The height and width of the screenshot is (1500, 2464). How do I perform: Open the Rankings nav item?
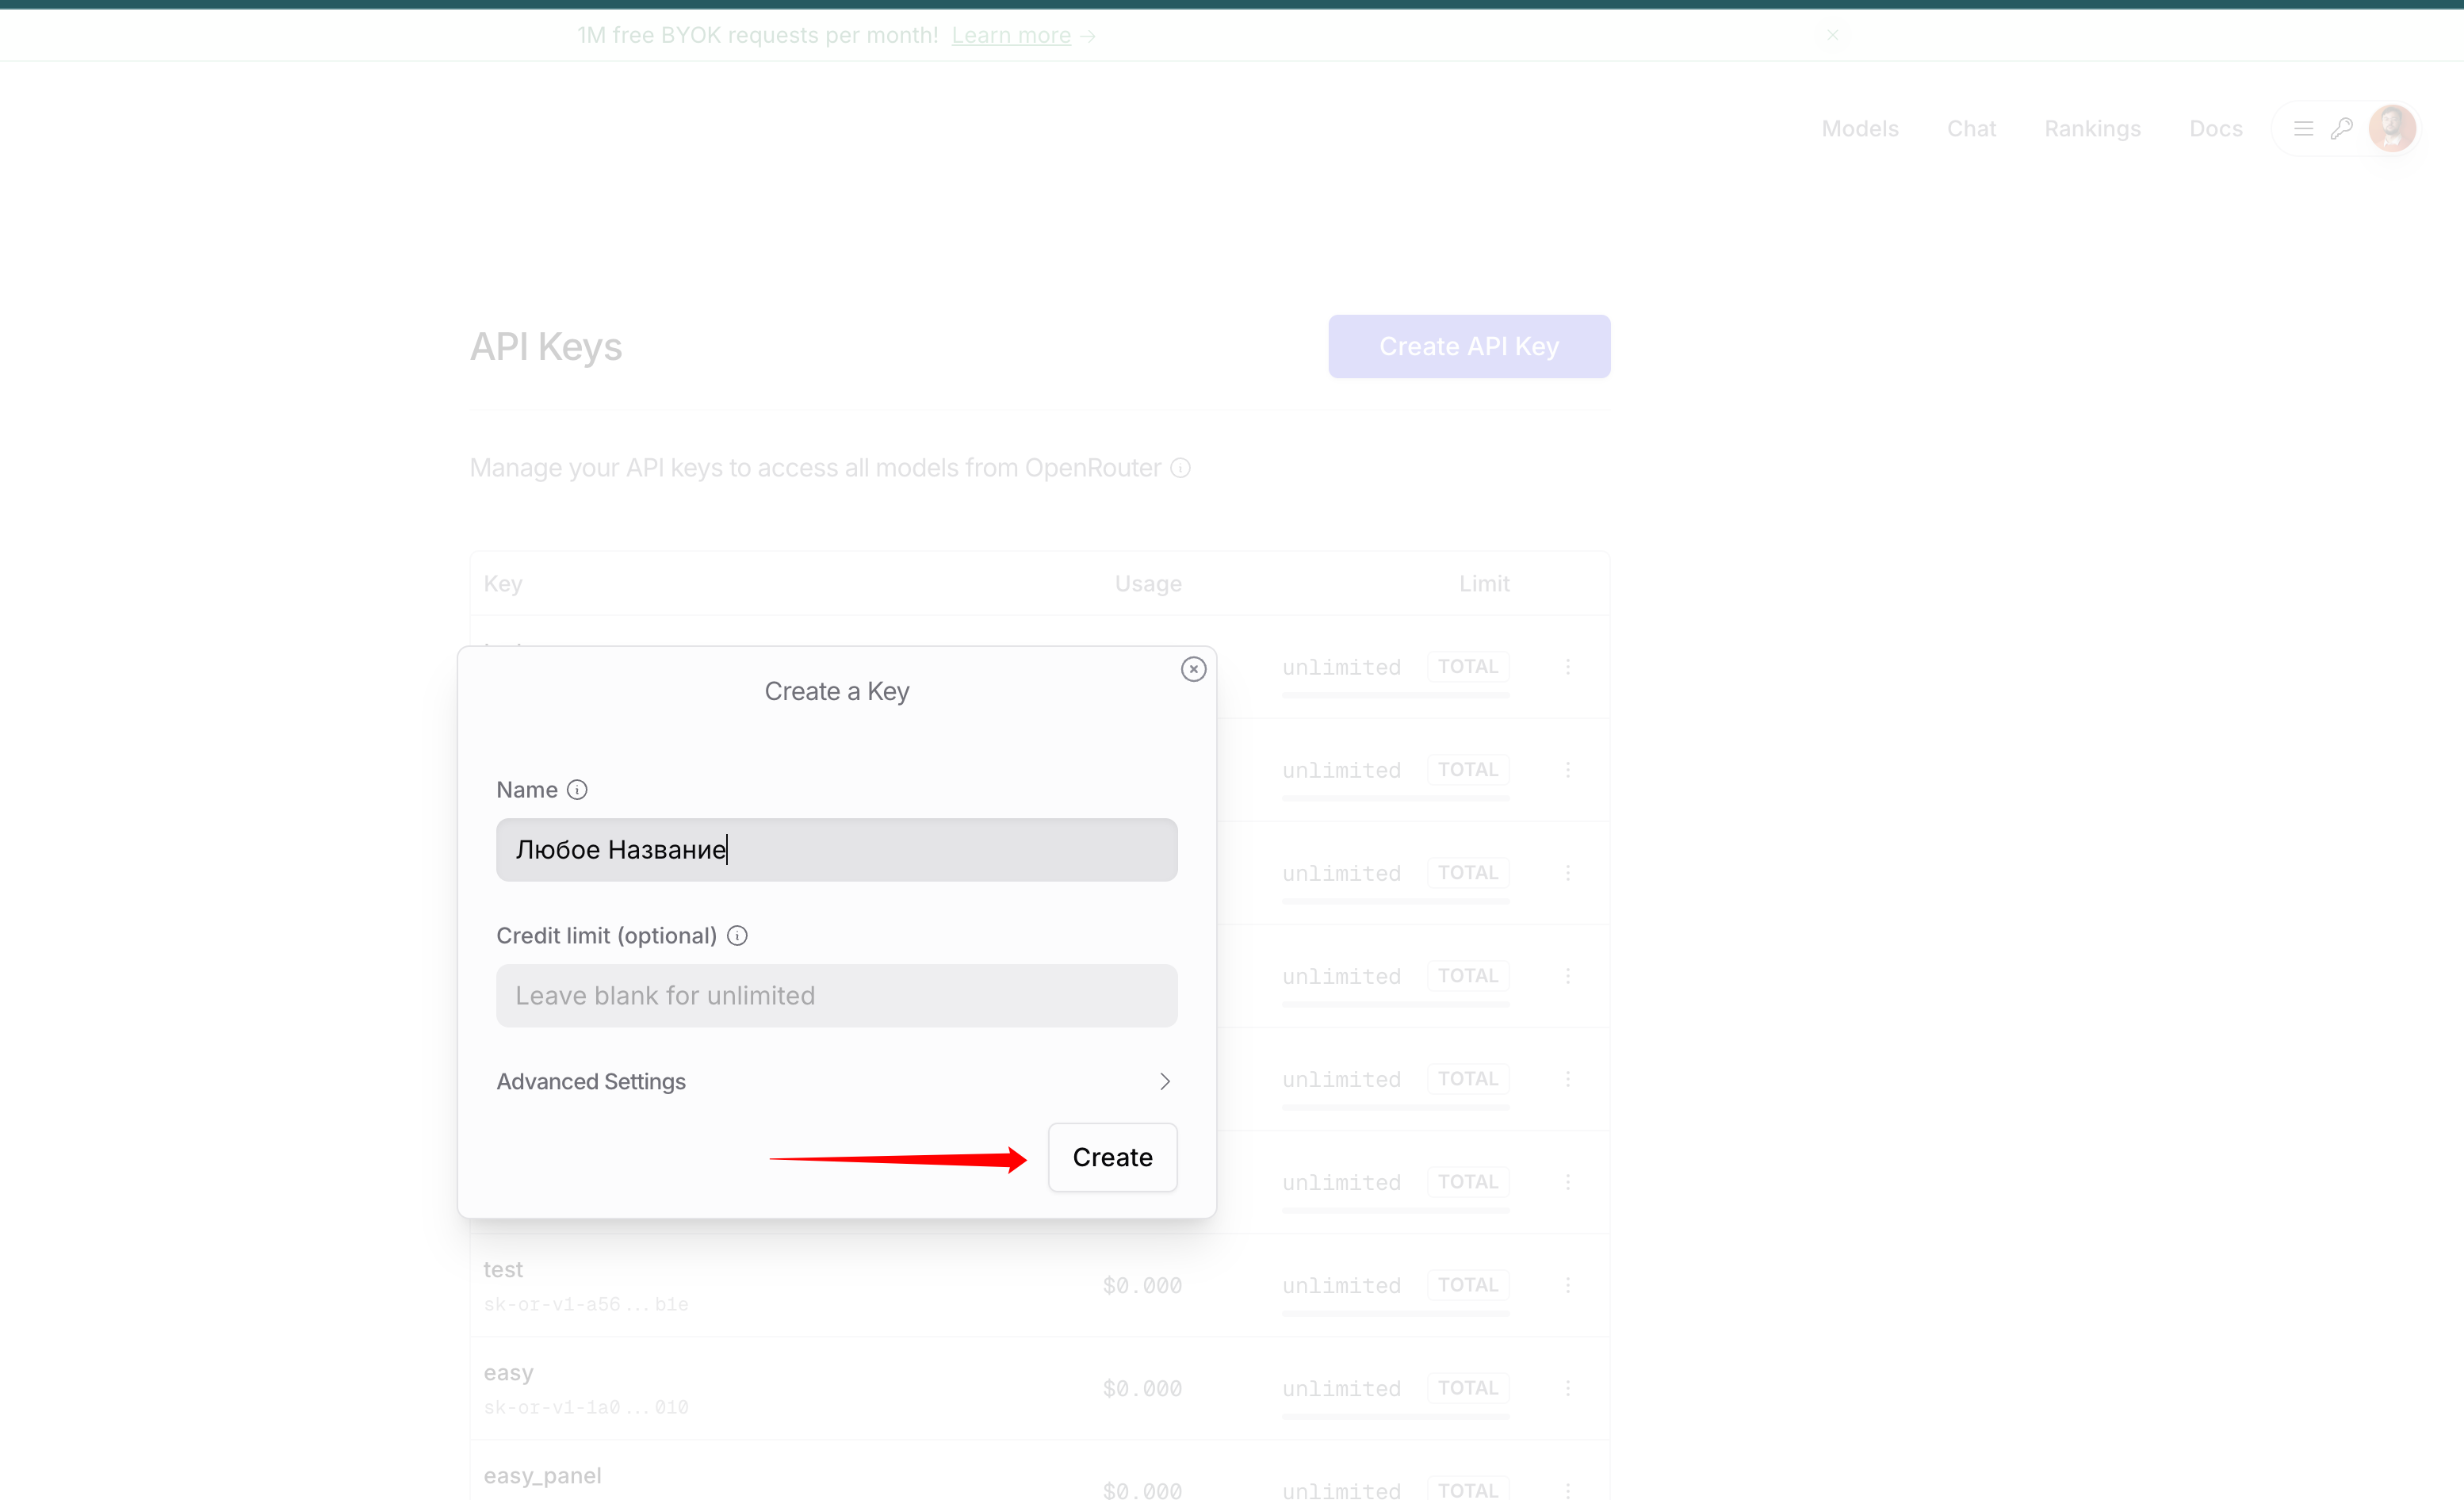click(2092, 129)
